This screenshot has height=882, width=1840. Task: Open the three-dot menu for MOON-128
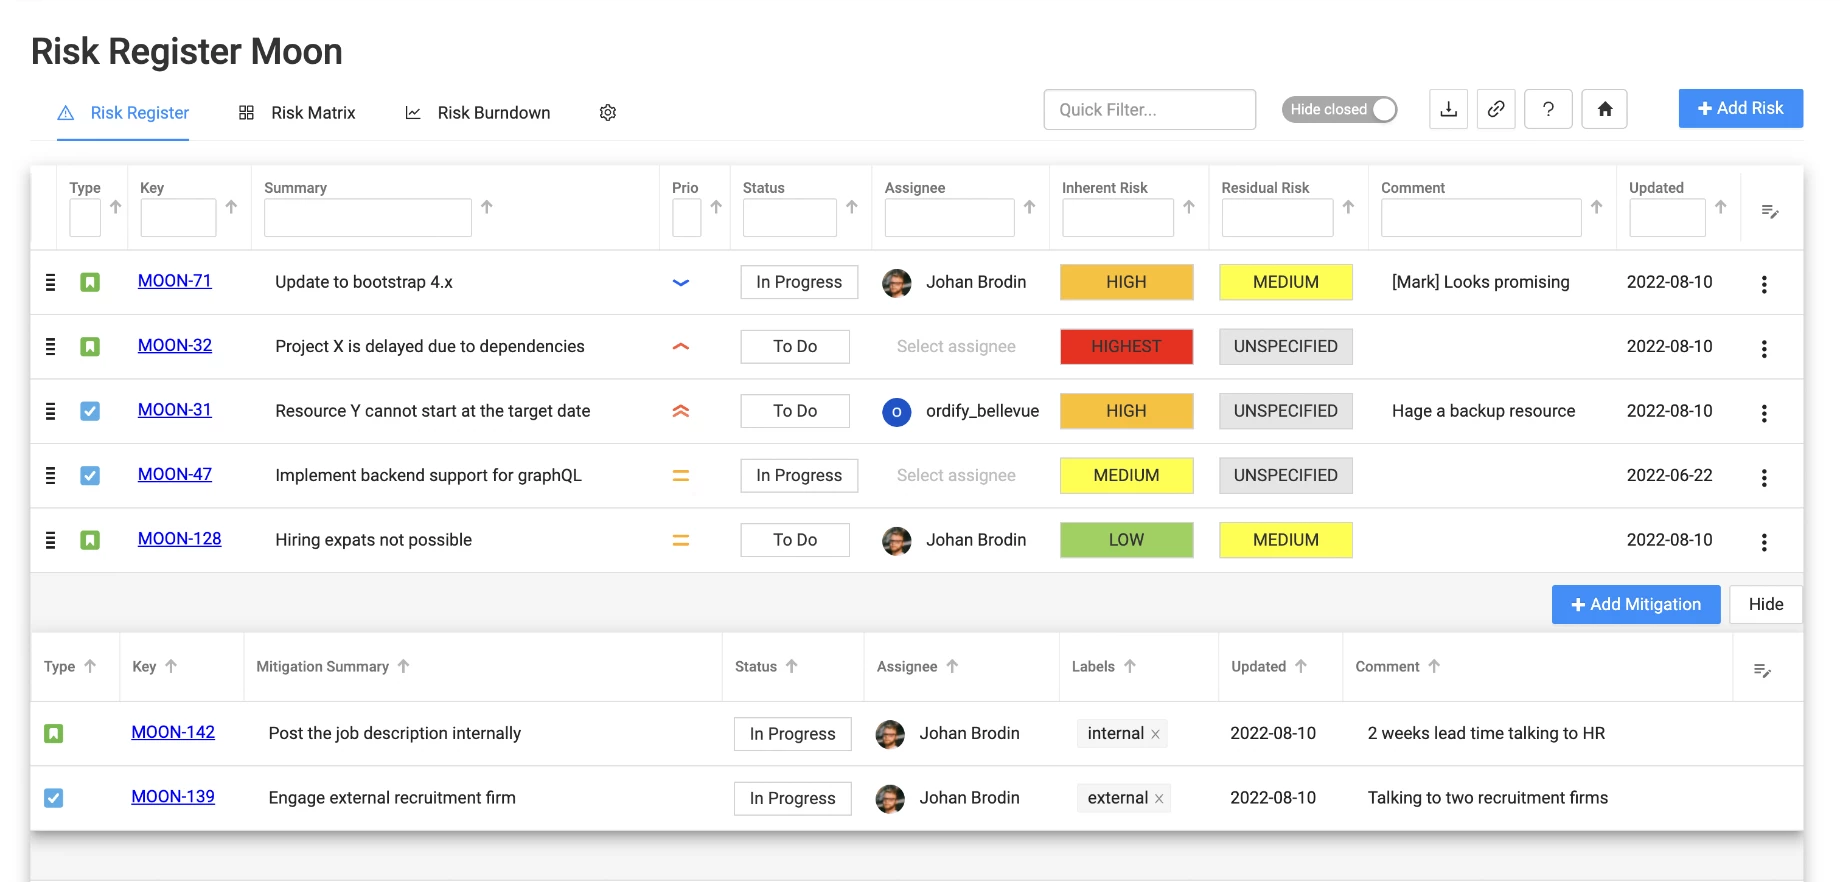[x=1764, y=542]
